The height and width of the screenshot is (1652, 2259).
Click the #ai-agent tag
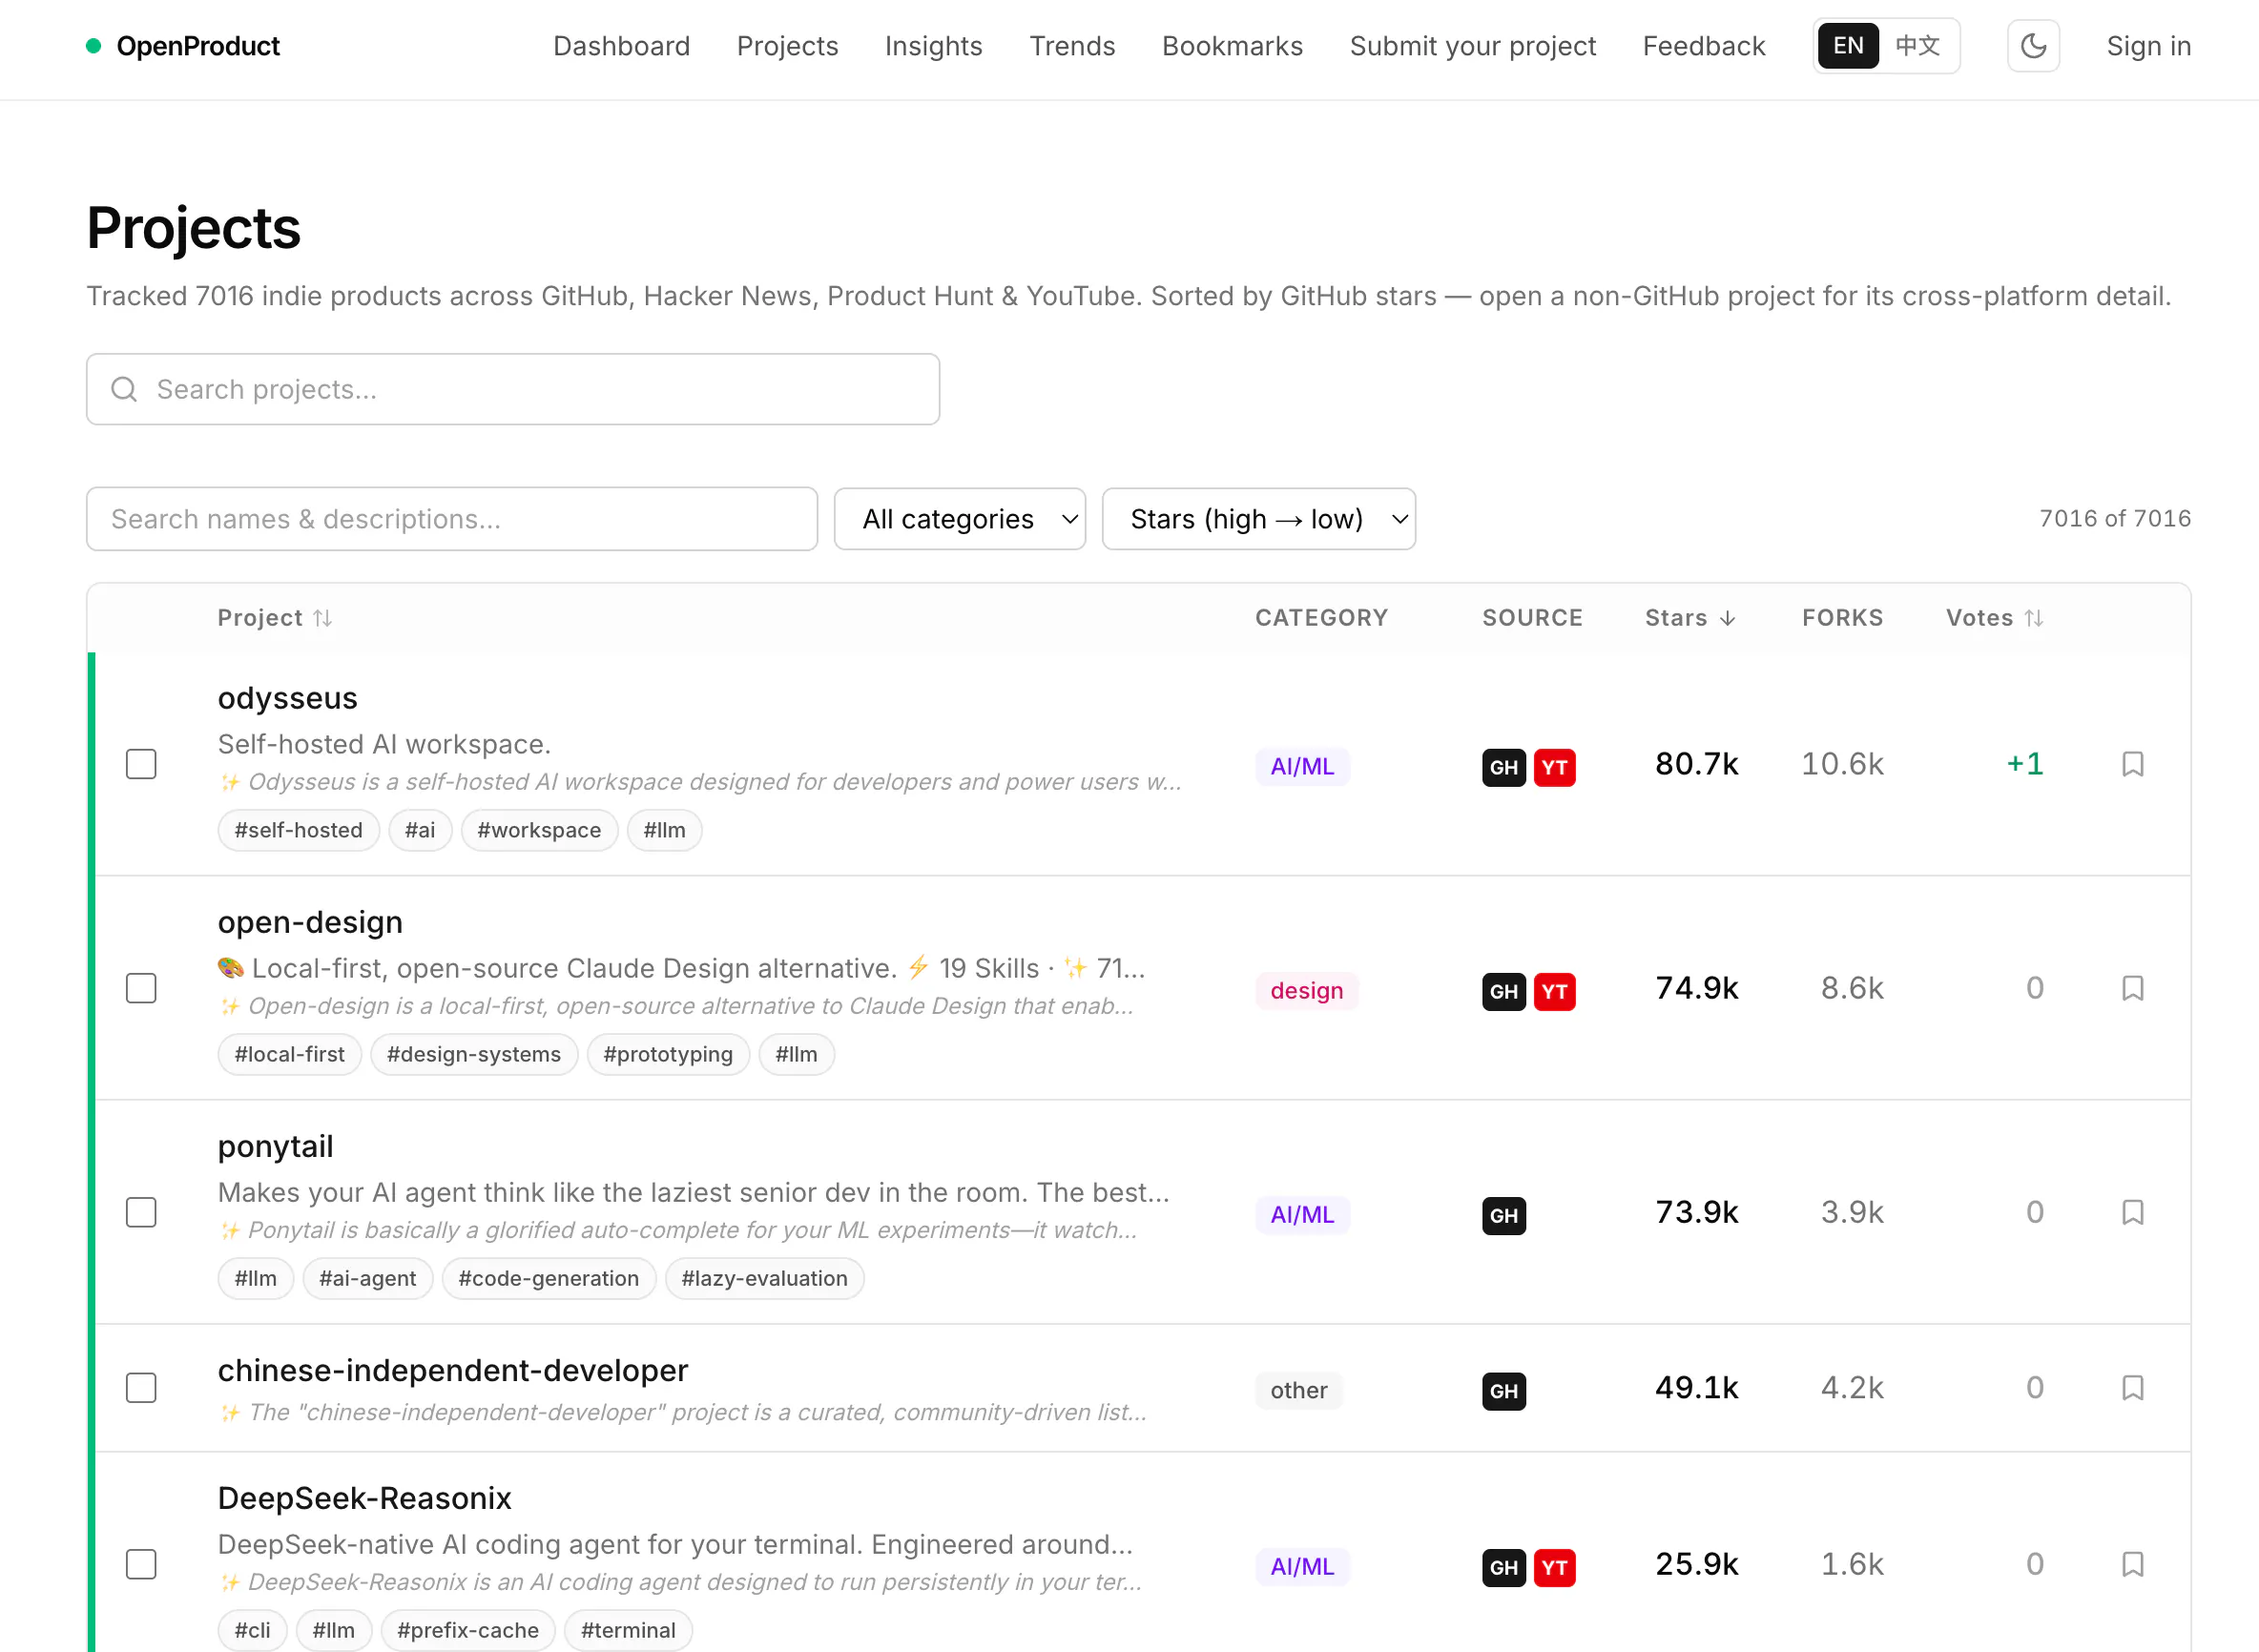coord(367,1278)
